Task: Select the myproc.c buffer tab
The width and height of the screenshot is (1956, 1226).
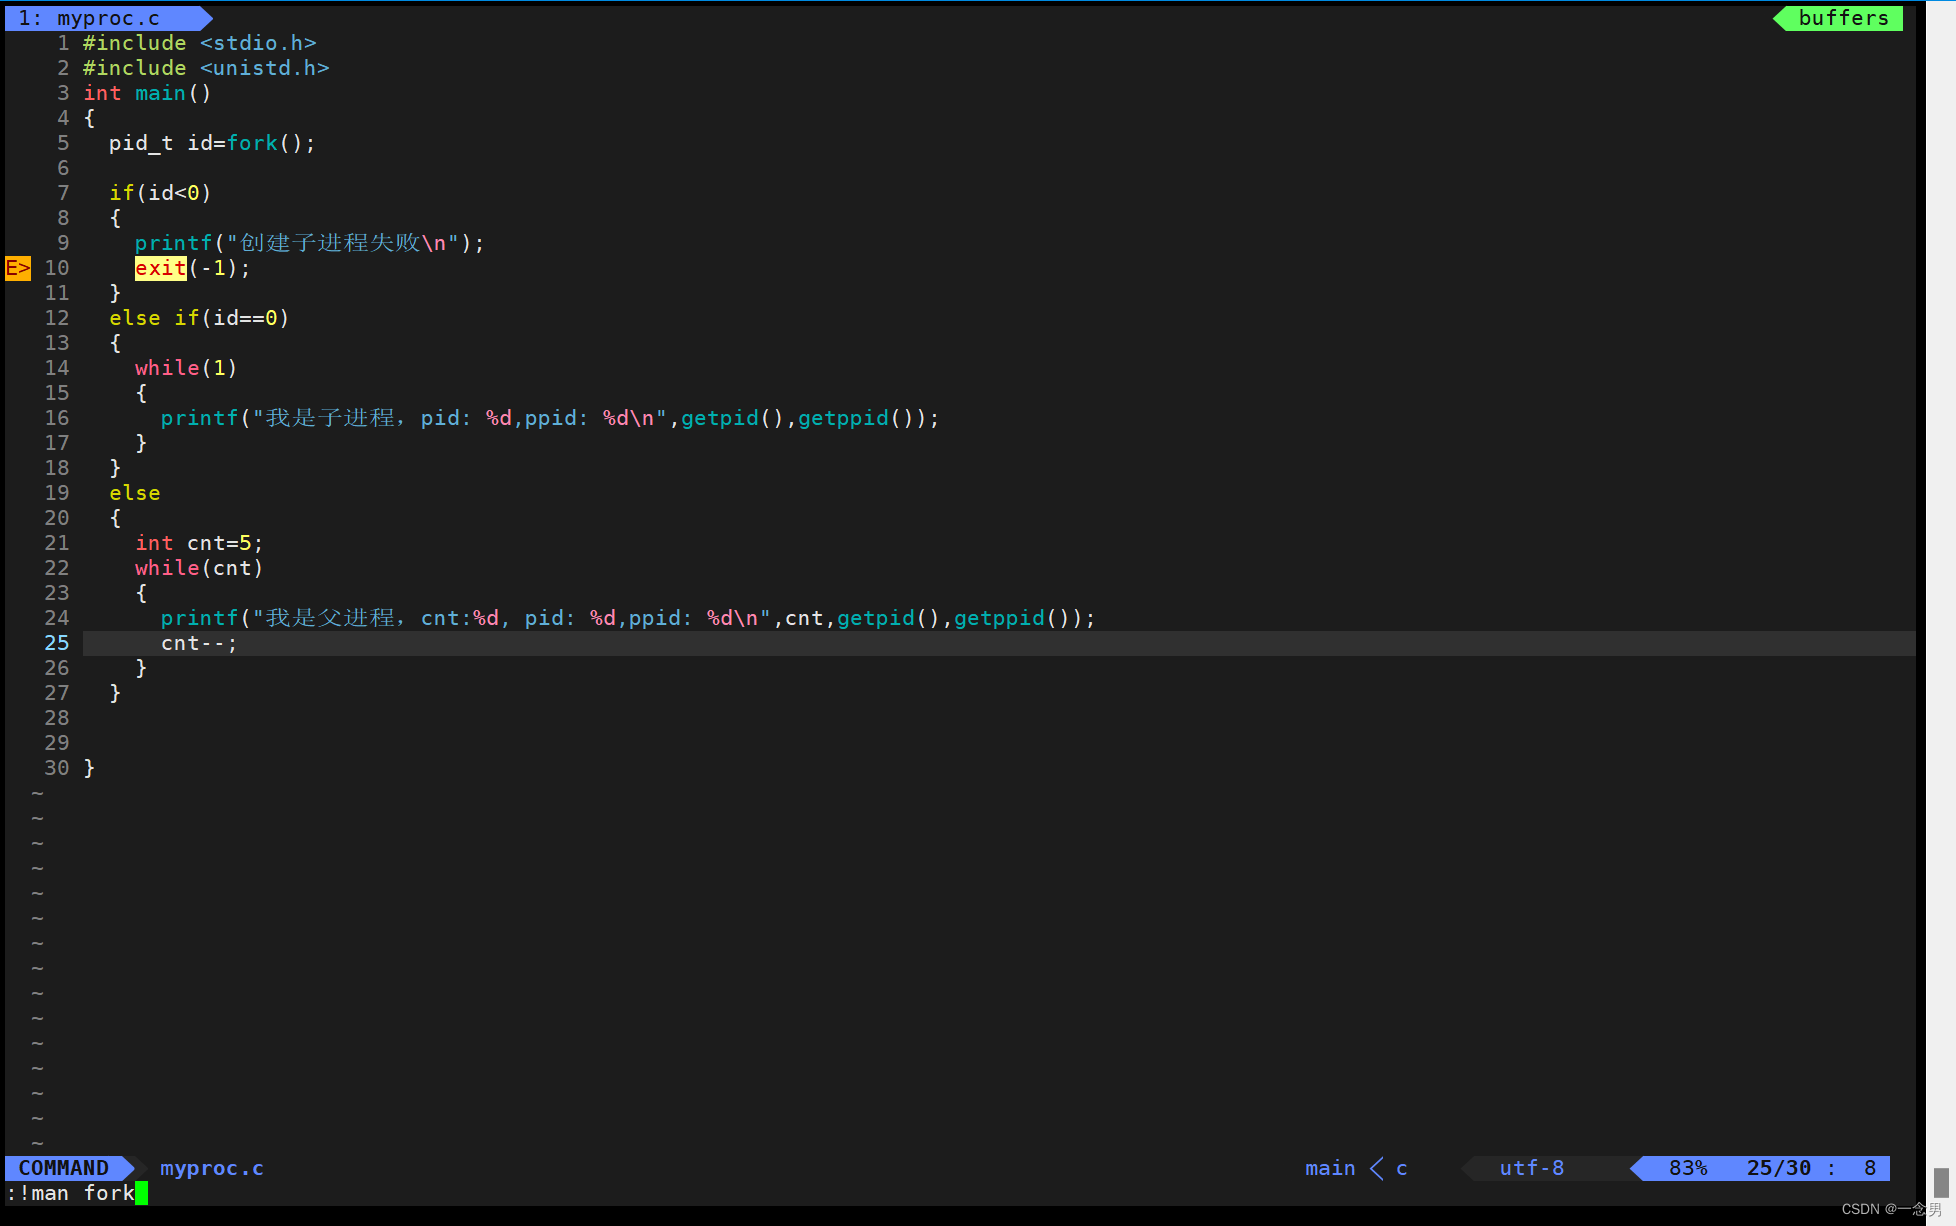Action: 100,18
